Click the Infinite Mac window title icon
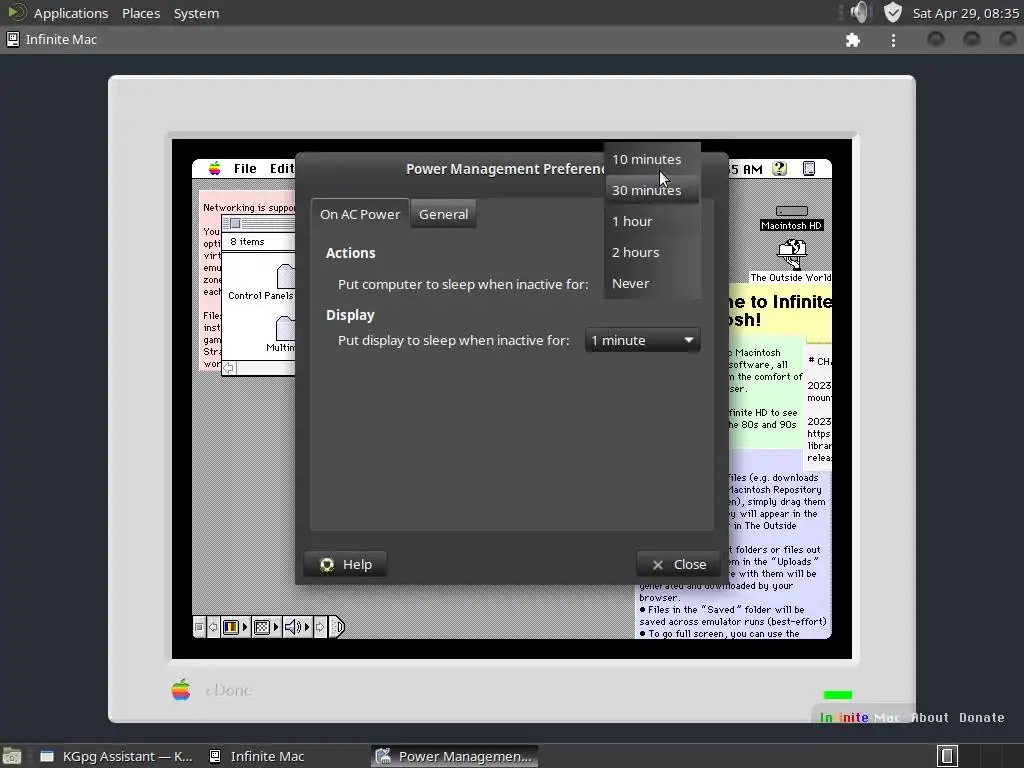This screenshot has height=768, width=1024. pos(12,39)
